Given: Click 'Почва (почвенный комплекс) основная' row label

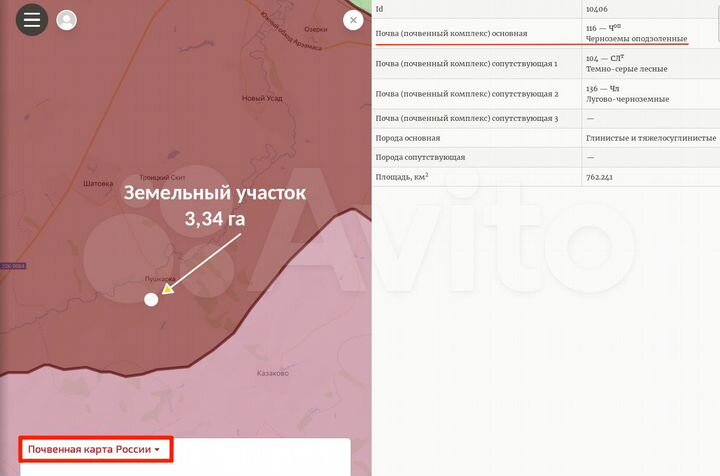Looking at the screenshot, I should click(x=451, y=34).
